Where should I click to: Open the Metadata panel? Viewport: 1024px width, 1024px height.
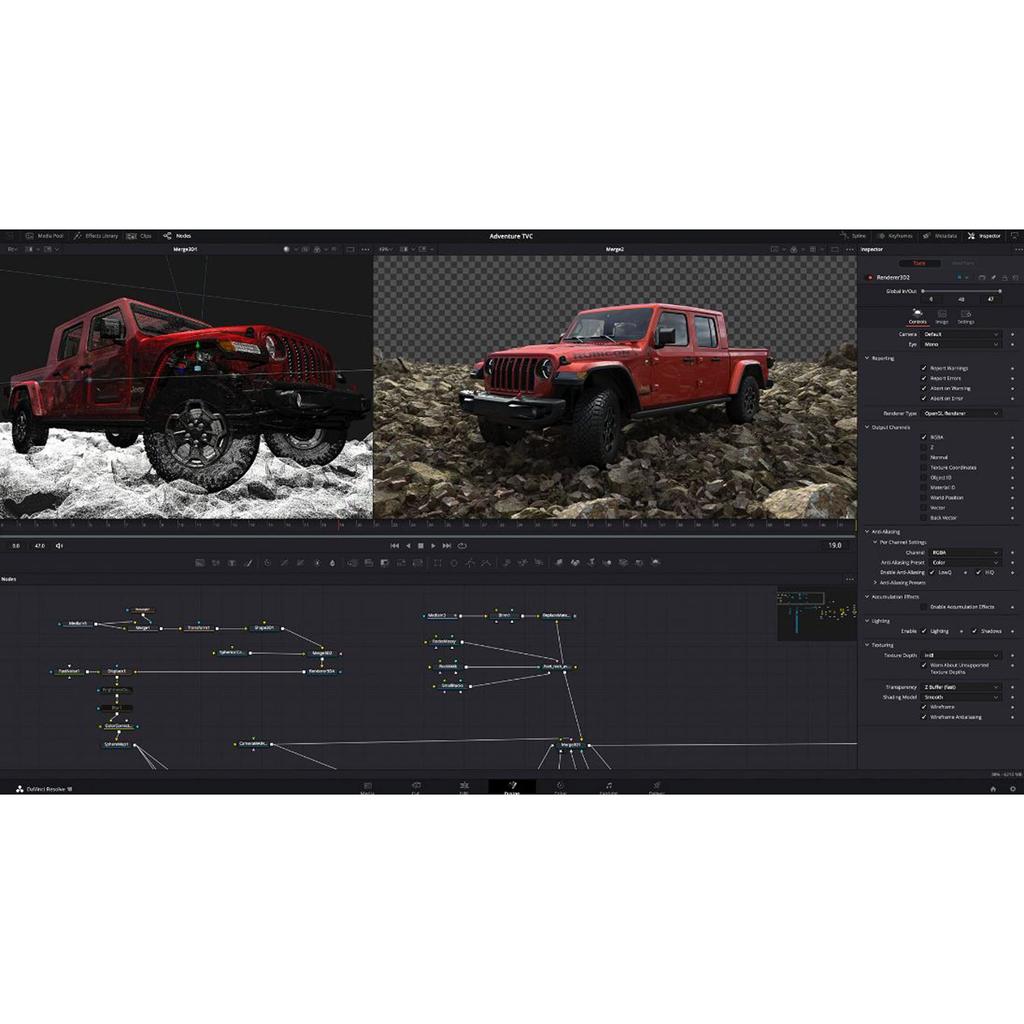click(940, 236)
